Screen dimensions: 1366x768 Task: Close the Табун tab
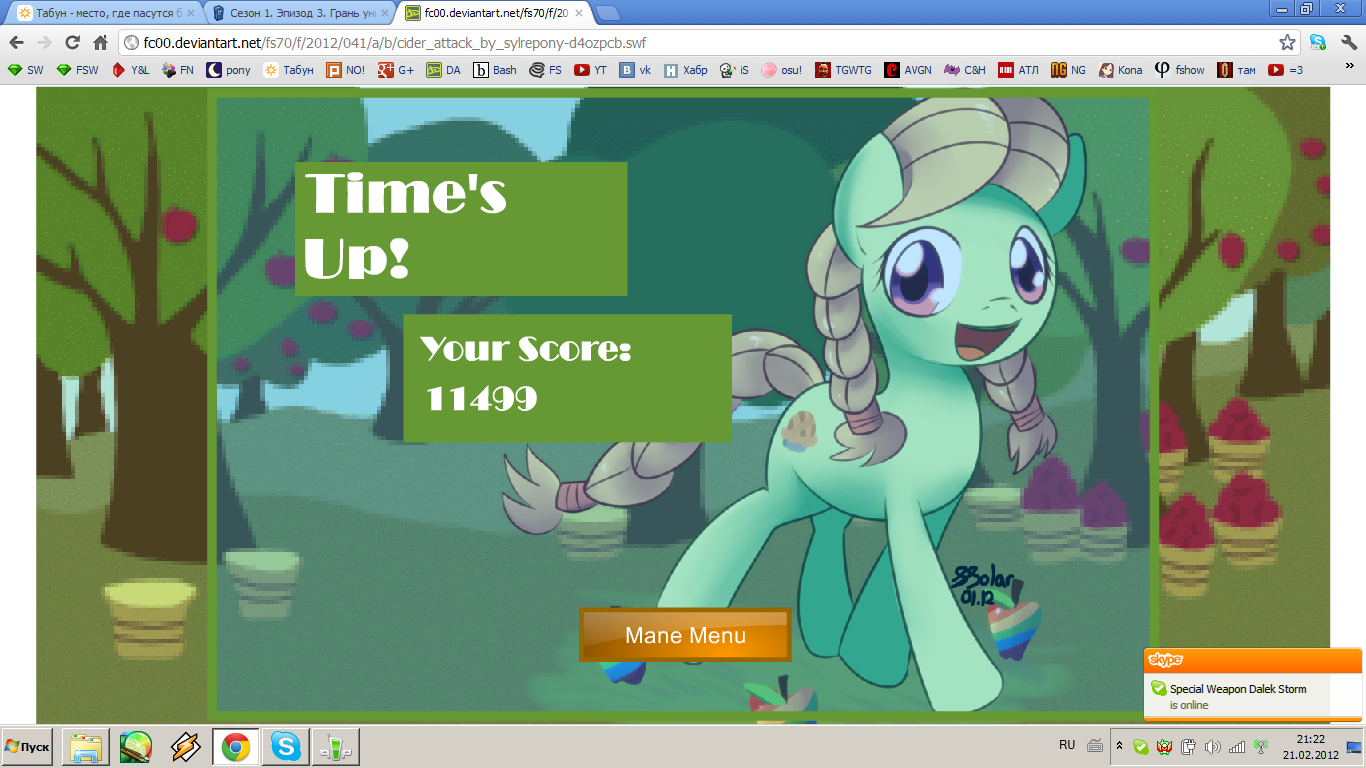pos(190,14)
